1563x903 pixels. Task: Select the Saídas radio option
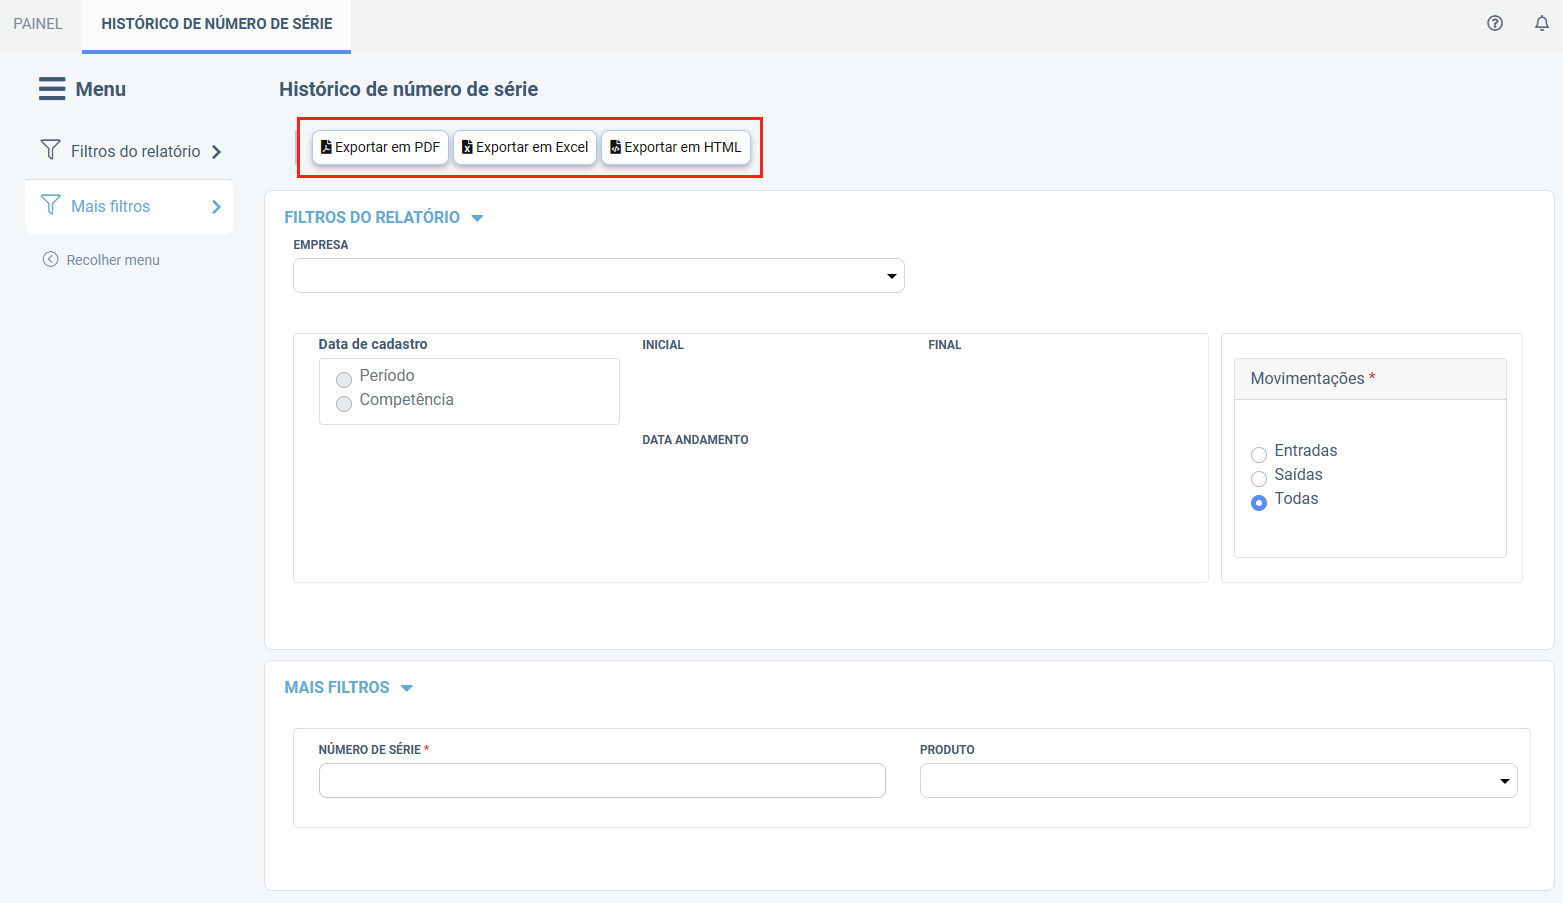(x=1259, y=479)
